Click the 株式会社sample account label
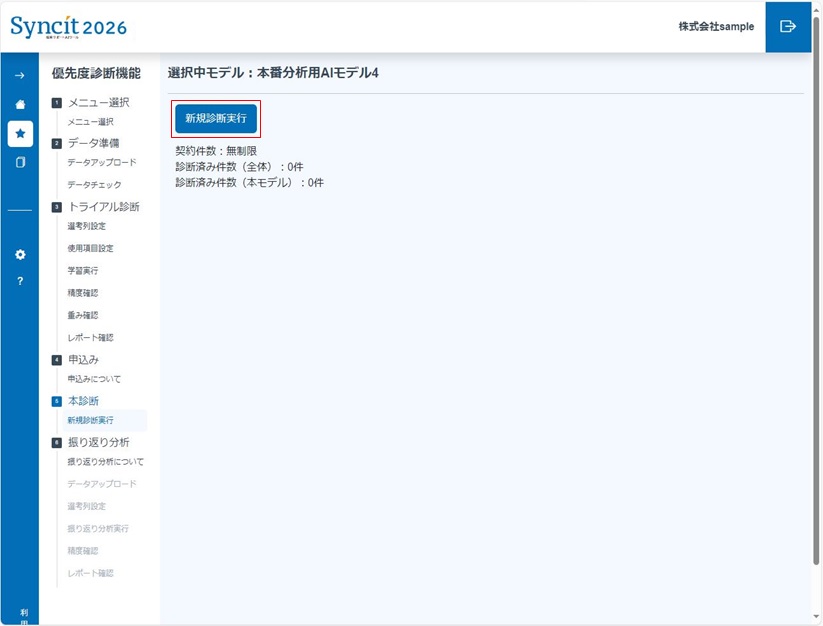The width and height of the screenshot is (823, 626). pyautogui.click(x=718, y=27)
